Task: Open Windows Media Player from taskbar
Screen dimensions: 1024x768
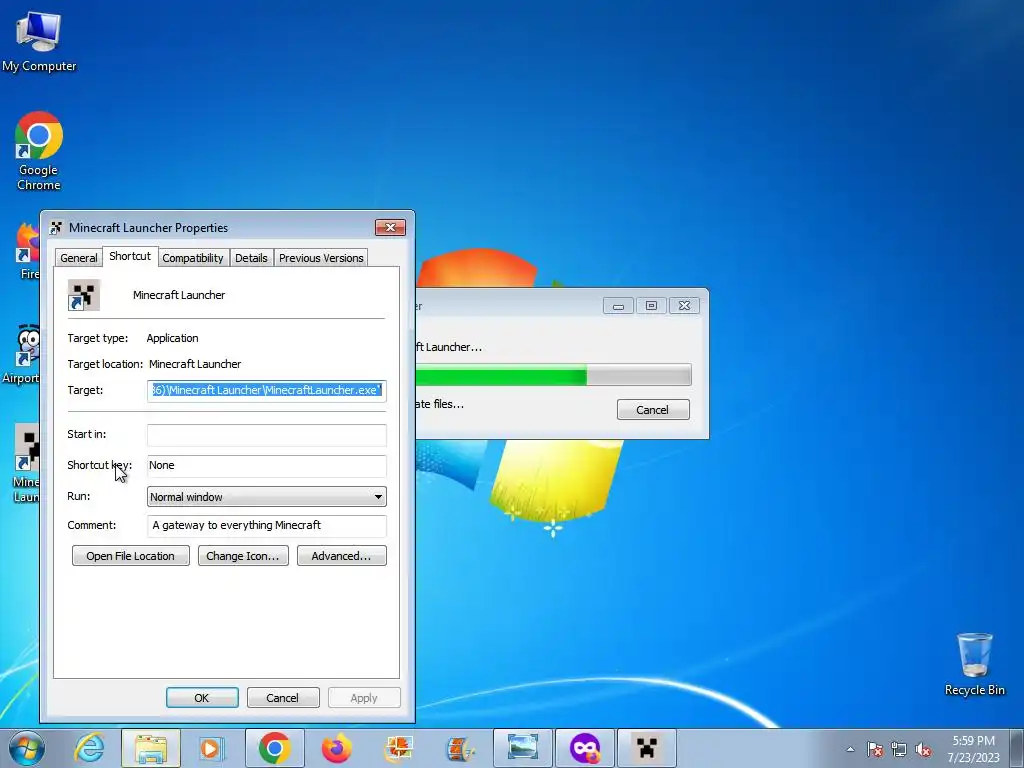Action: (212, 748)
